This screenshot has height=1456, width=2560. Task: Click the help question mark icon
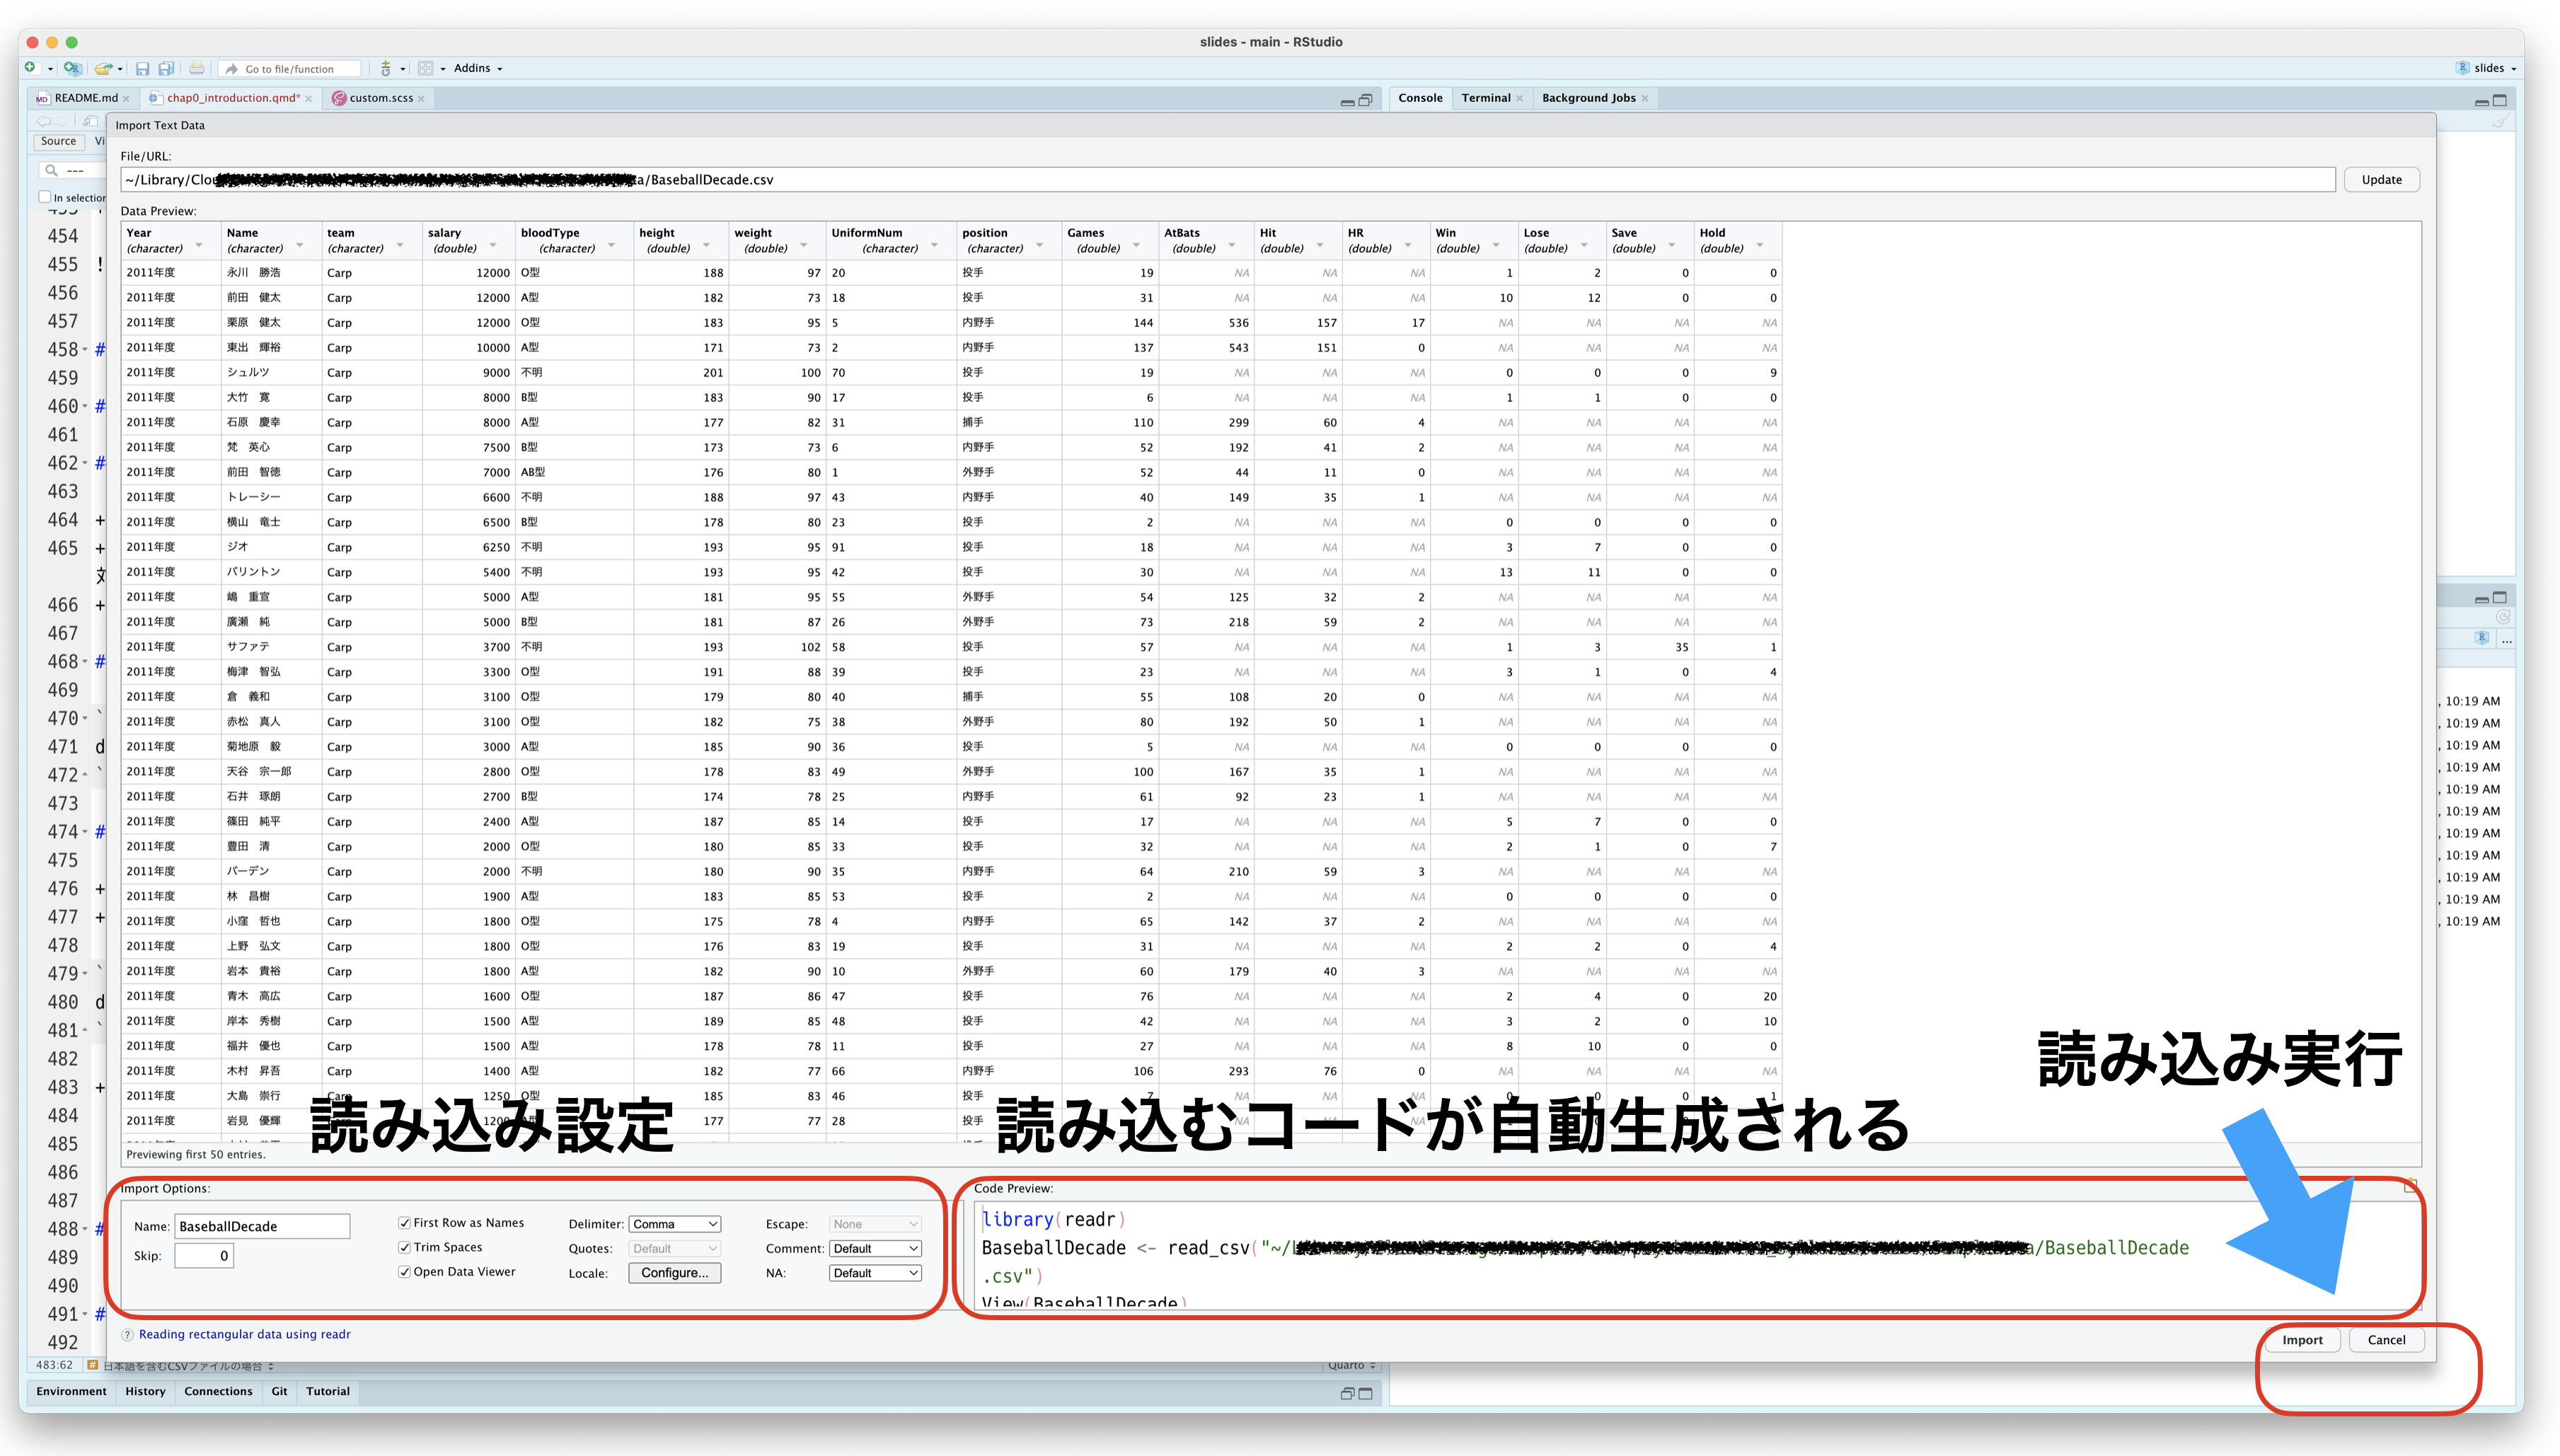tap(127, 1335)
